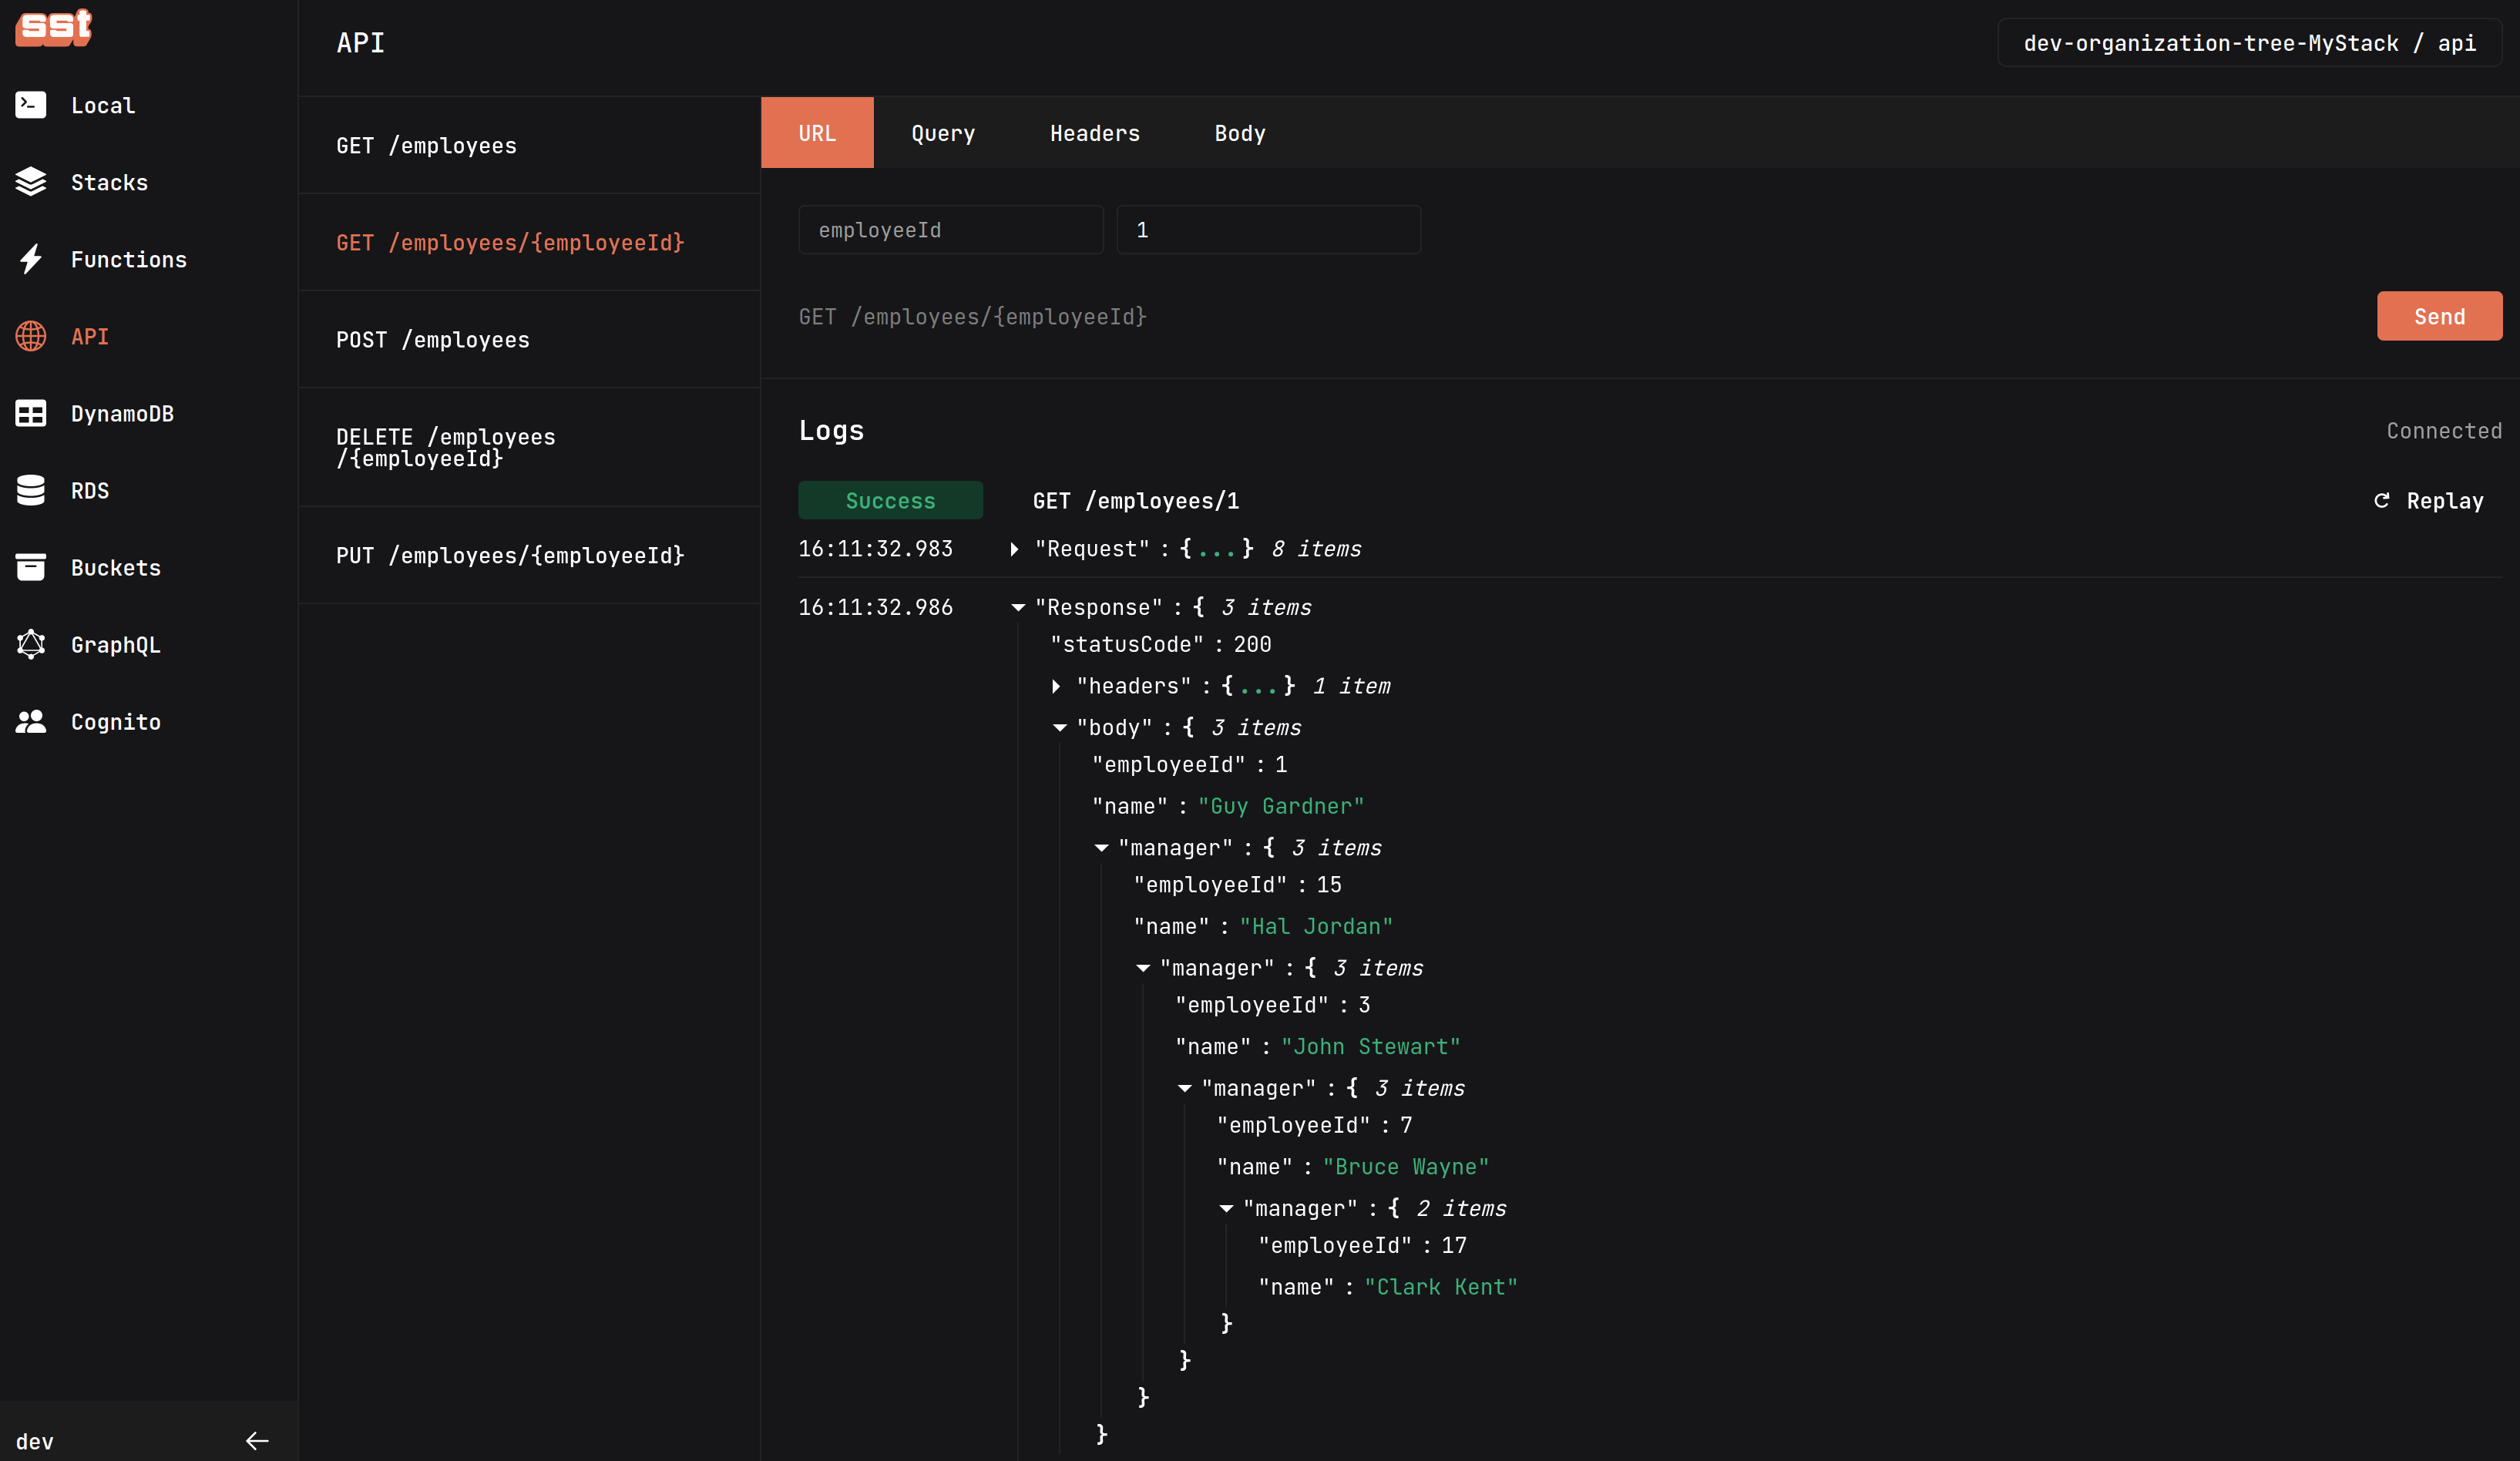Replay the GET /employees/1 request
The image size is (2520, 1461).
[2428, 500]
